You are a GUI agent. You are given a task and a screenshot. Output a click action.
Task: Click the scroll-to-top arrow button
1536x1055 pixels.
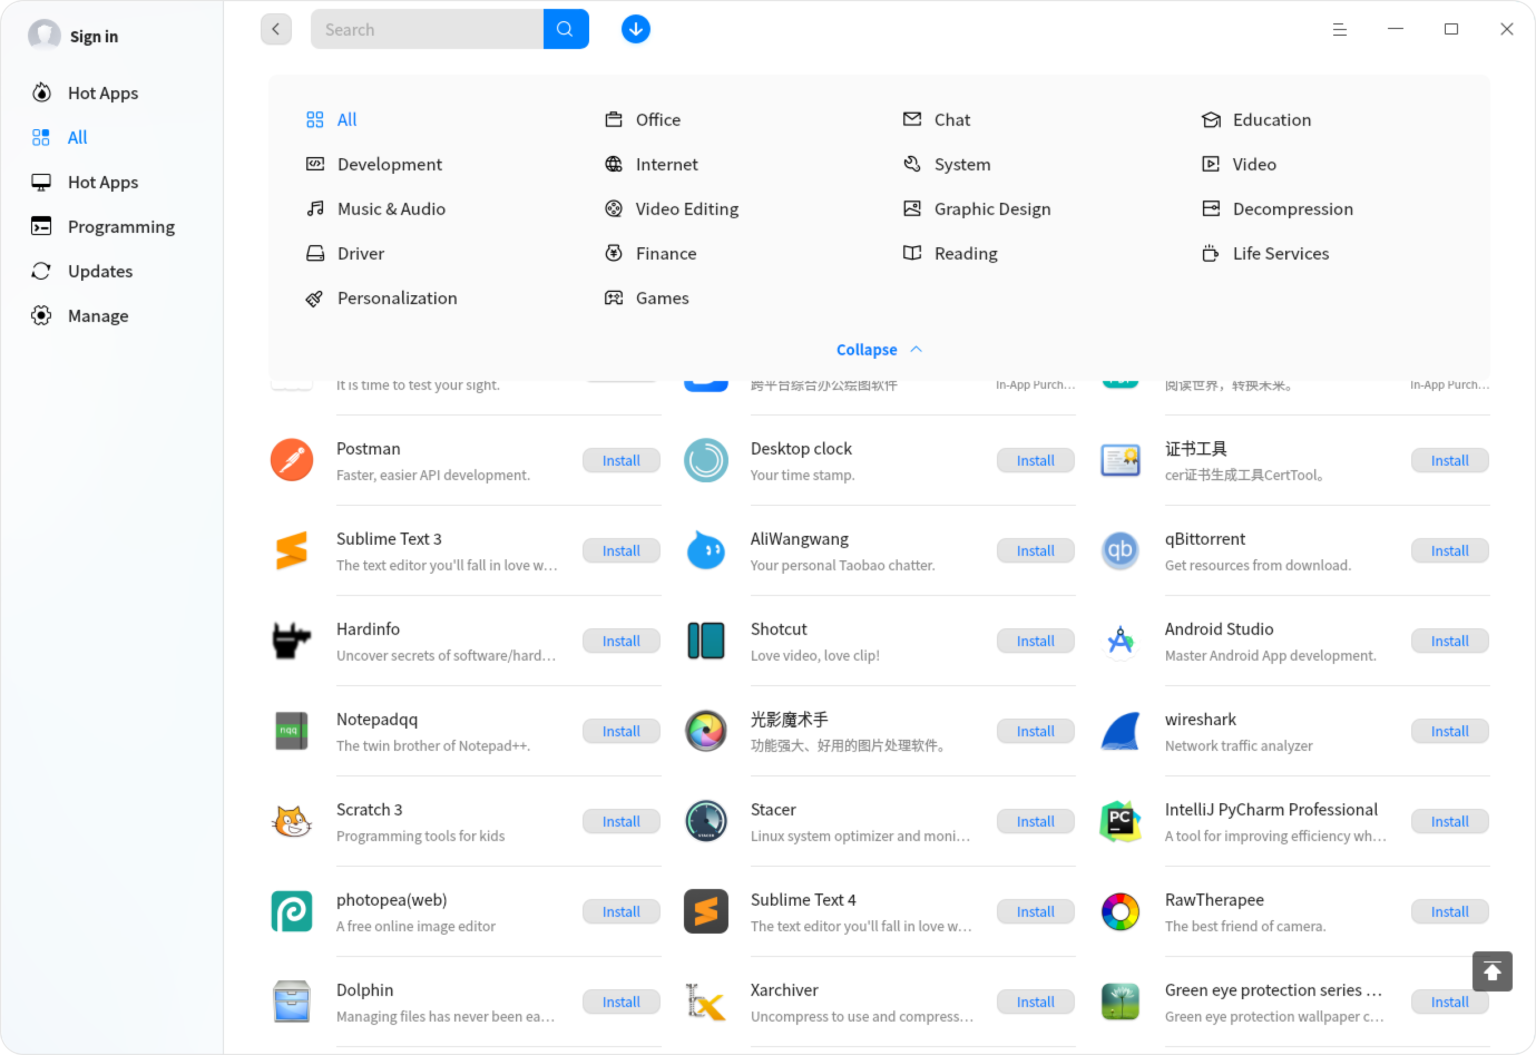pyautogui.click(x=1492, y=971)
